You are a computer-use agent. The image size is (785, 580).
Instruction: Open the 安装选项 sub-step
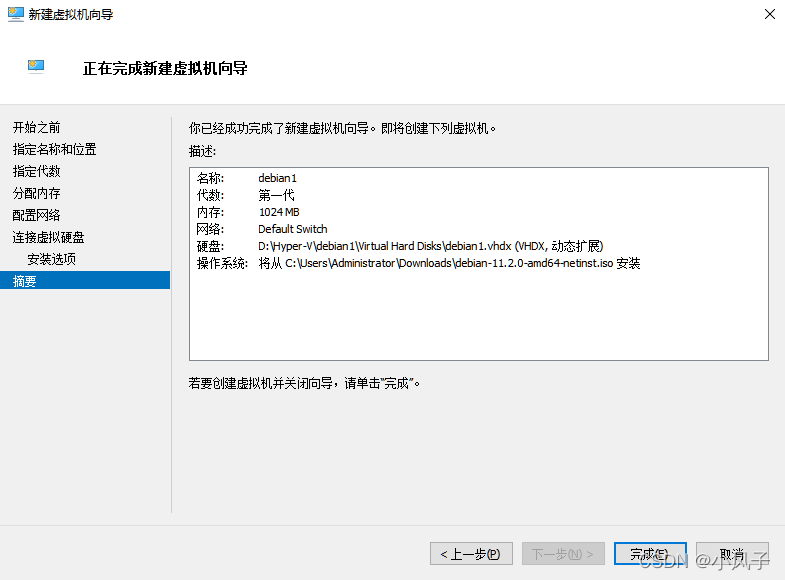click(52, 259)
